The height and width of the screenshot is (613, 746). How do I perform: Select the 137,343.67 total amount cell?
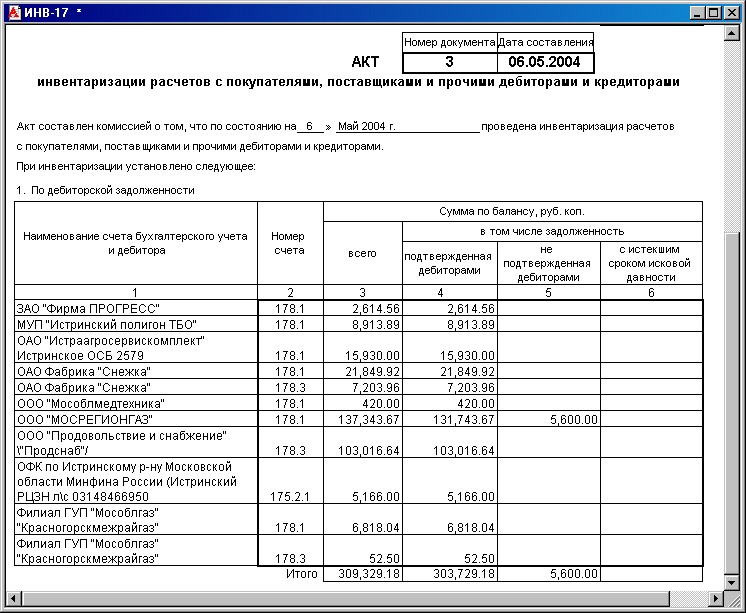coord(363,419)
